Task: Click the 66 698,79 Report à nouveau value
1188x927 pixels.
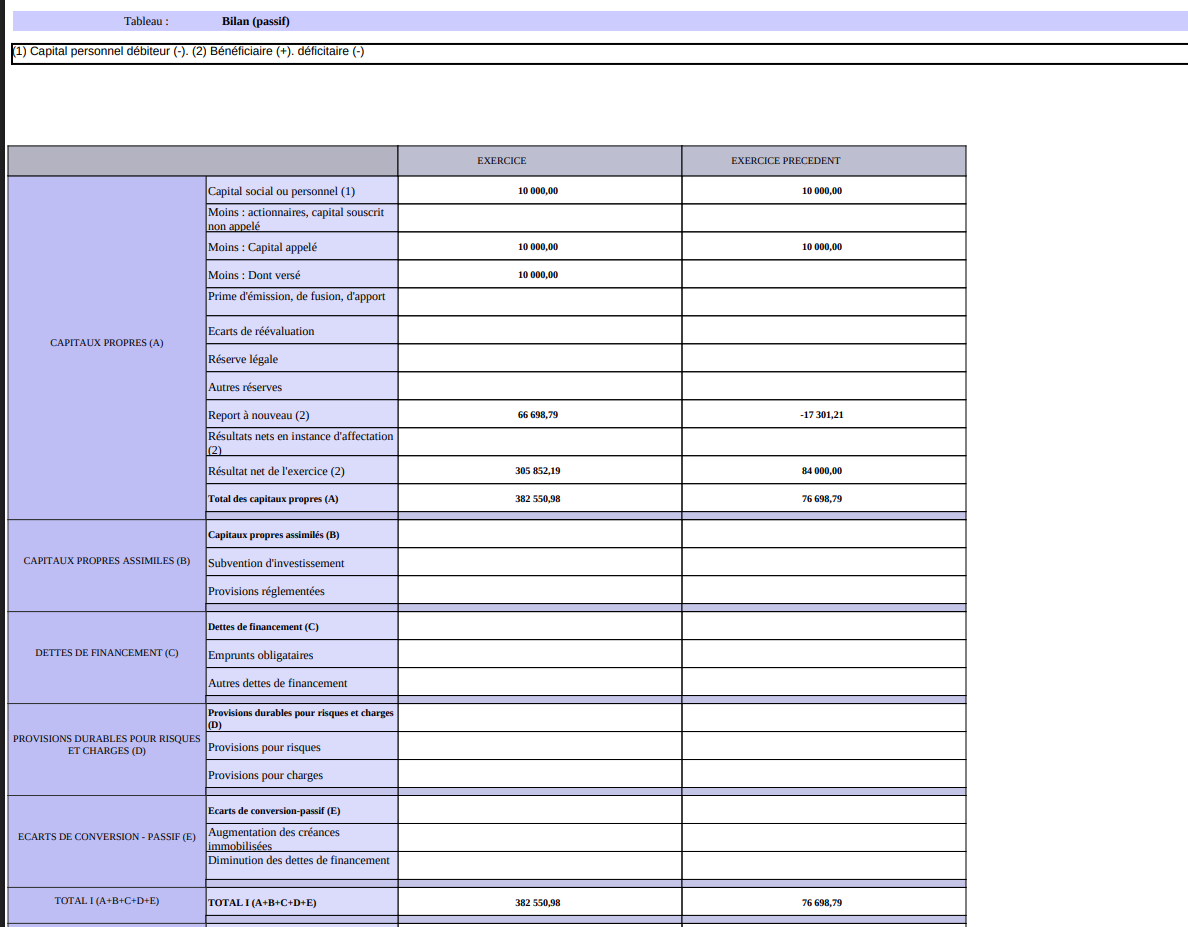Action: point(538,415)
